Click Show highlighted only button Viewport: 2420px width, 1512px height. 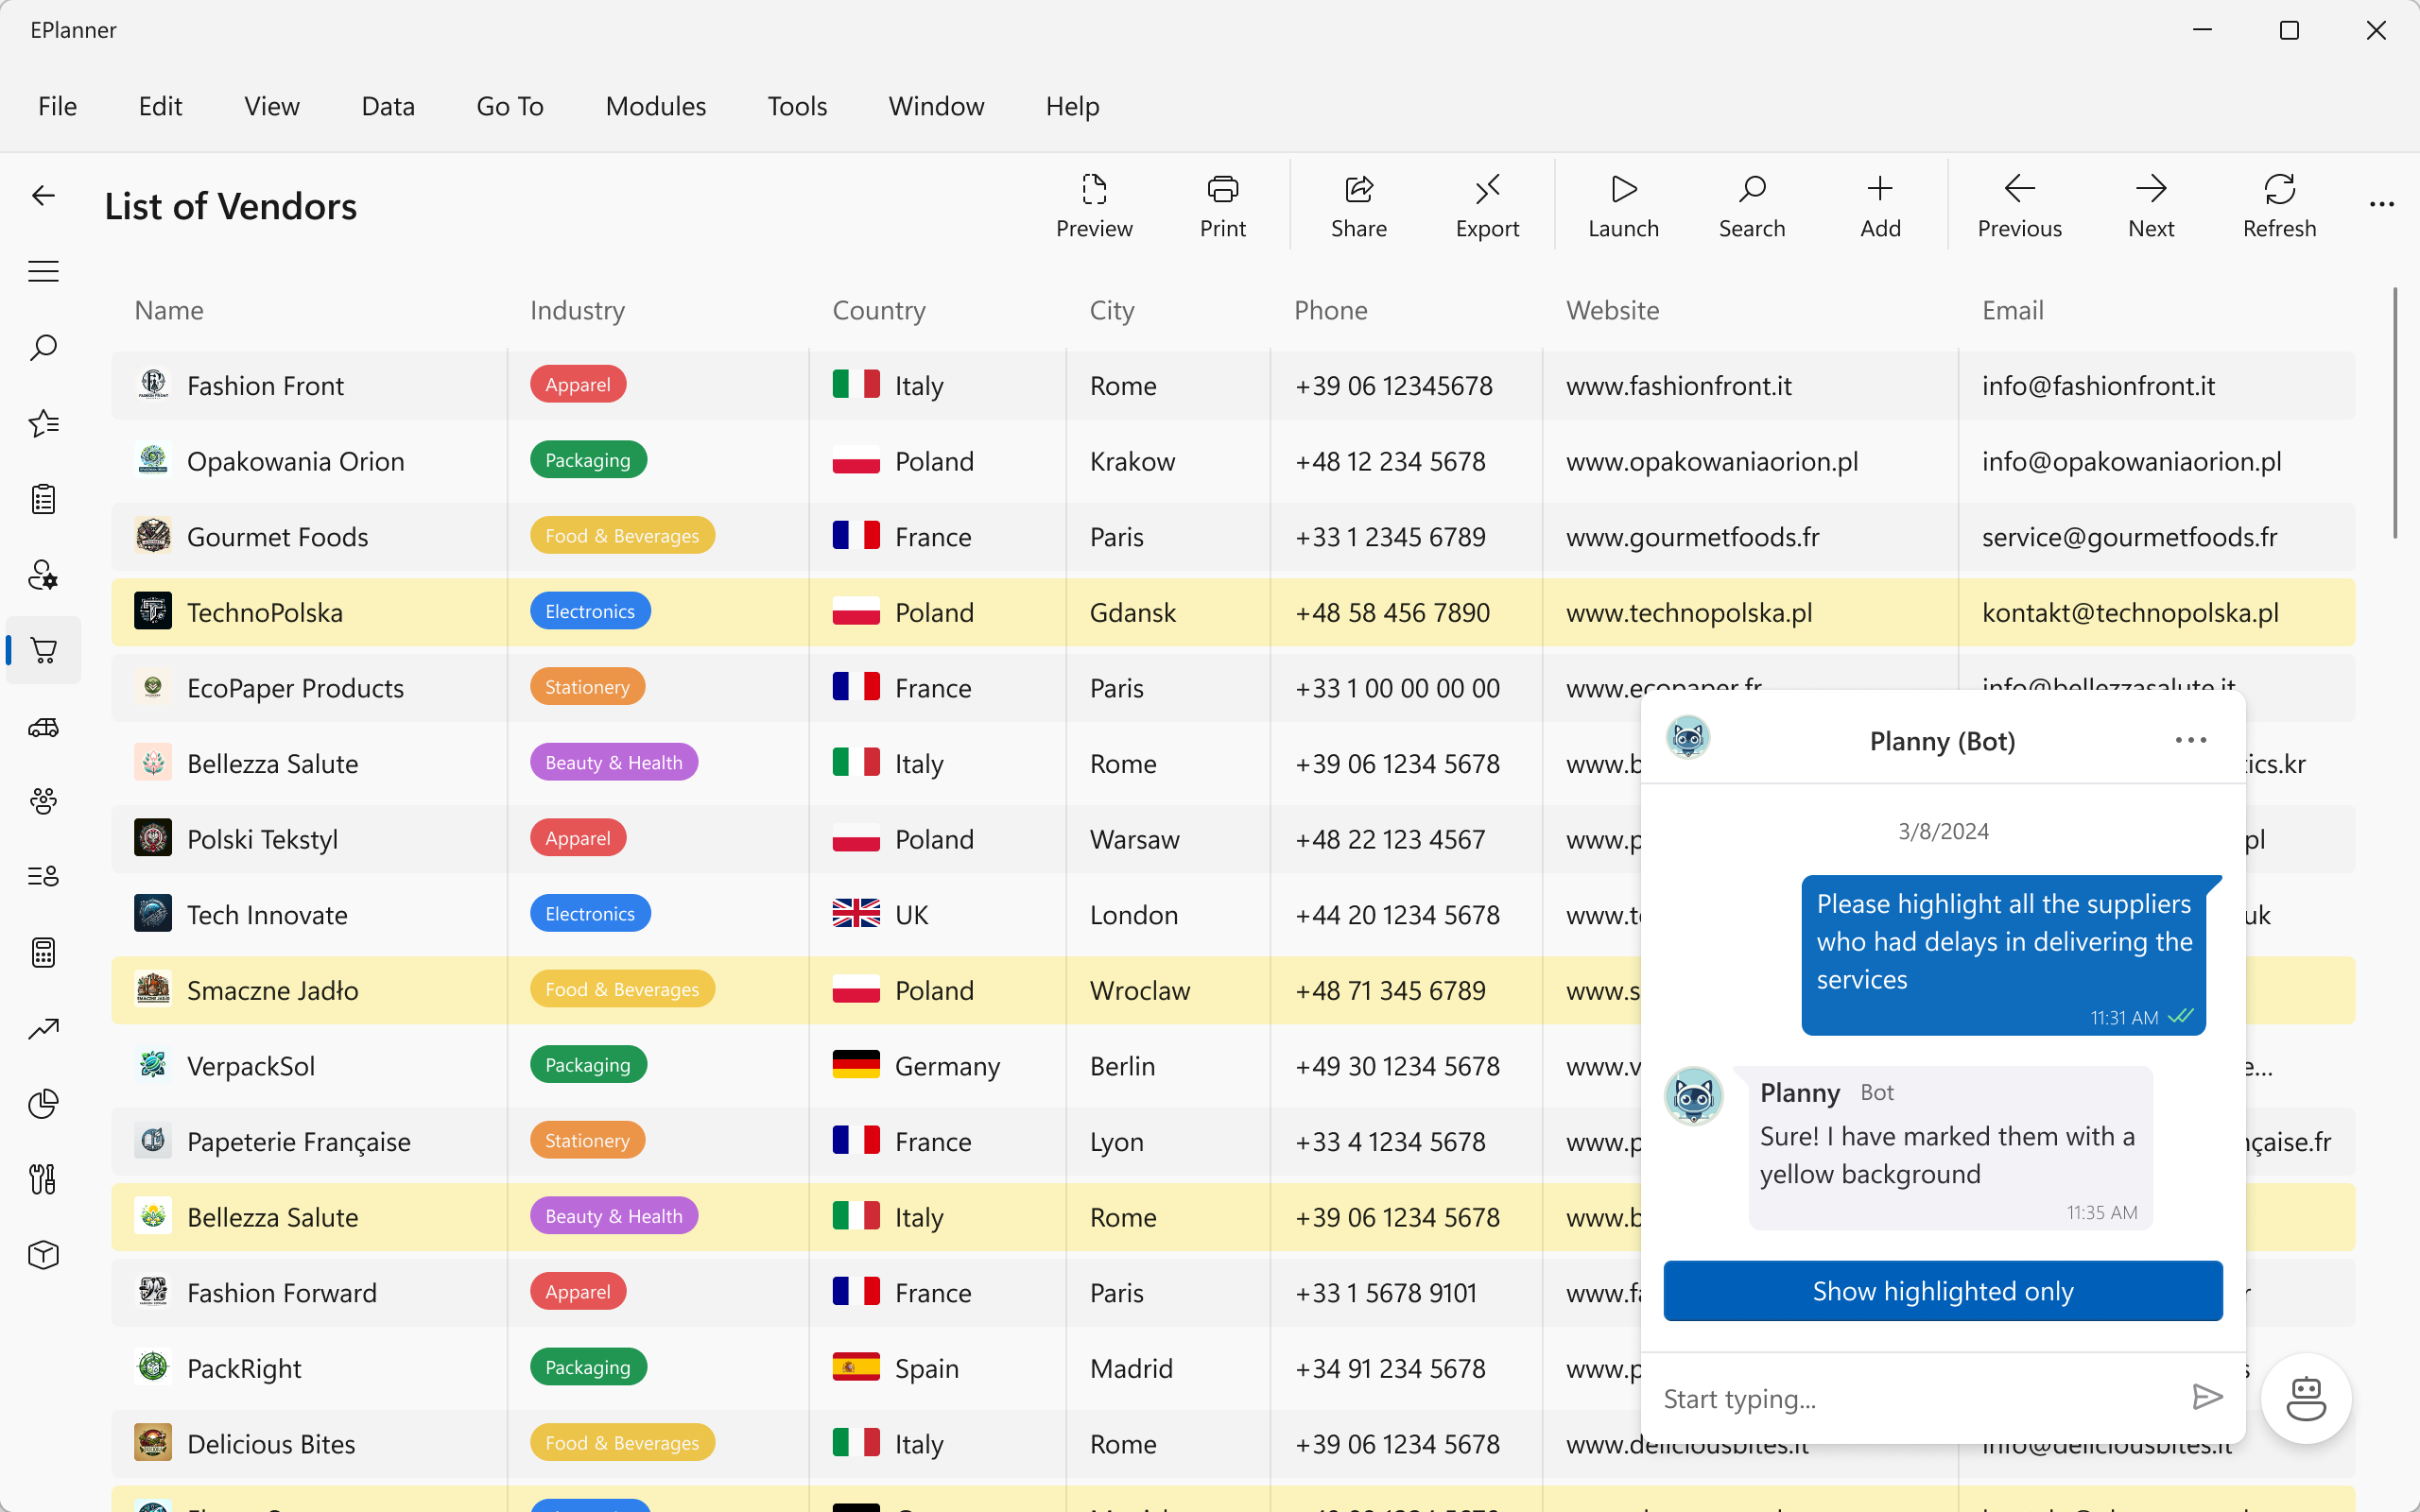(x=1942, y=1291)
